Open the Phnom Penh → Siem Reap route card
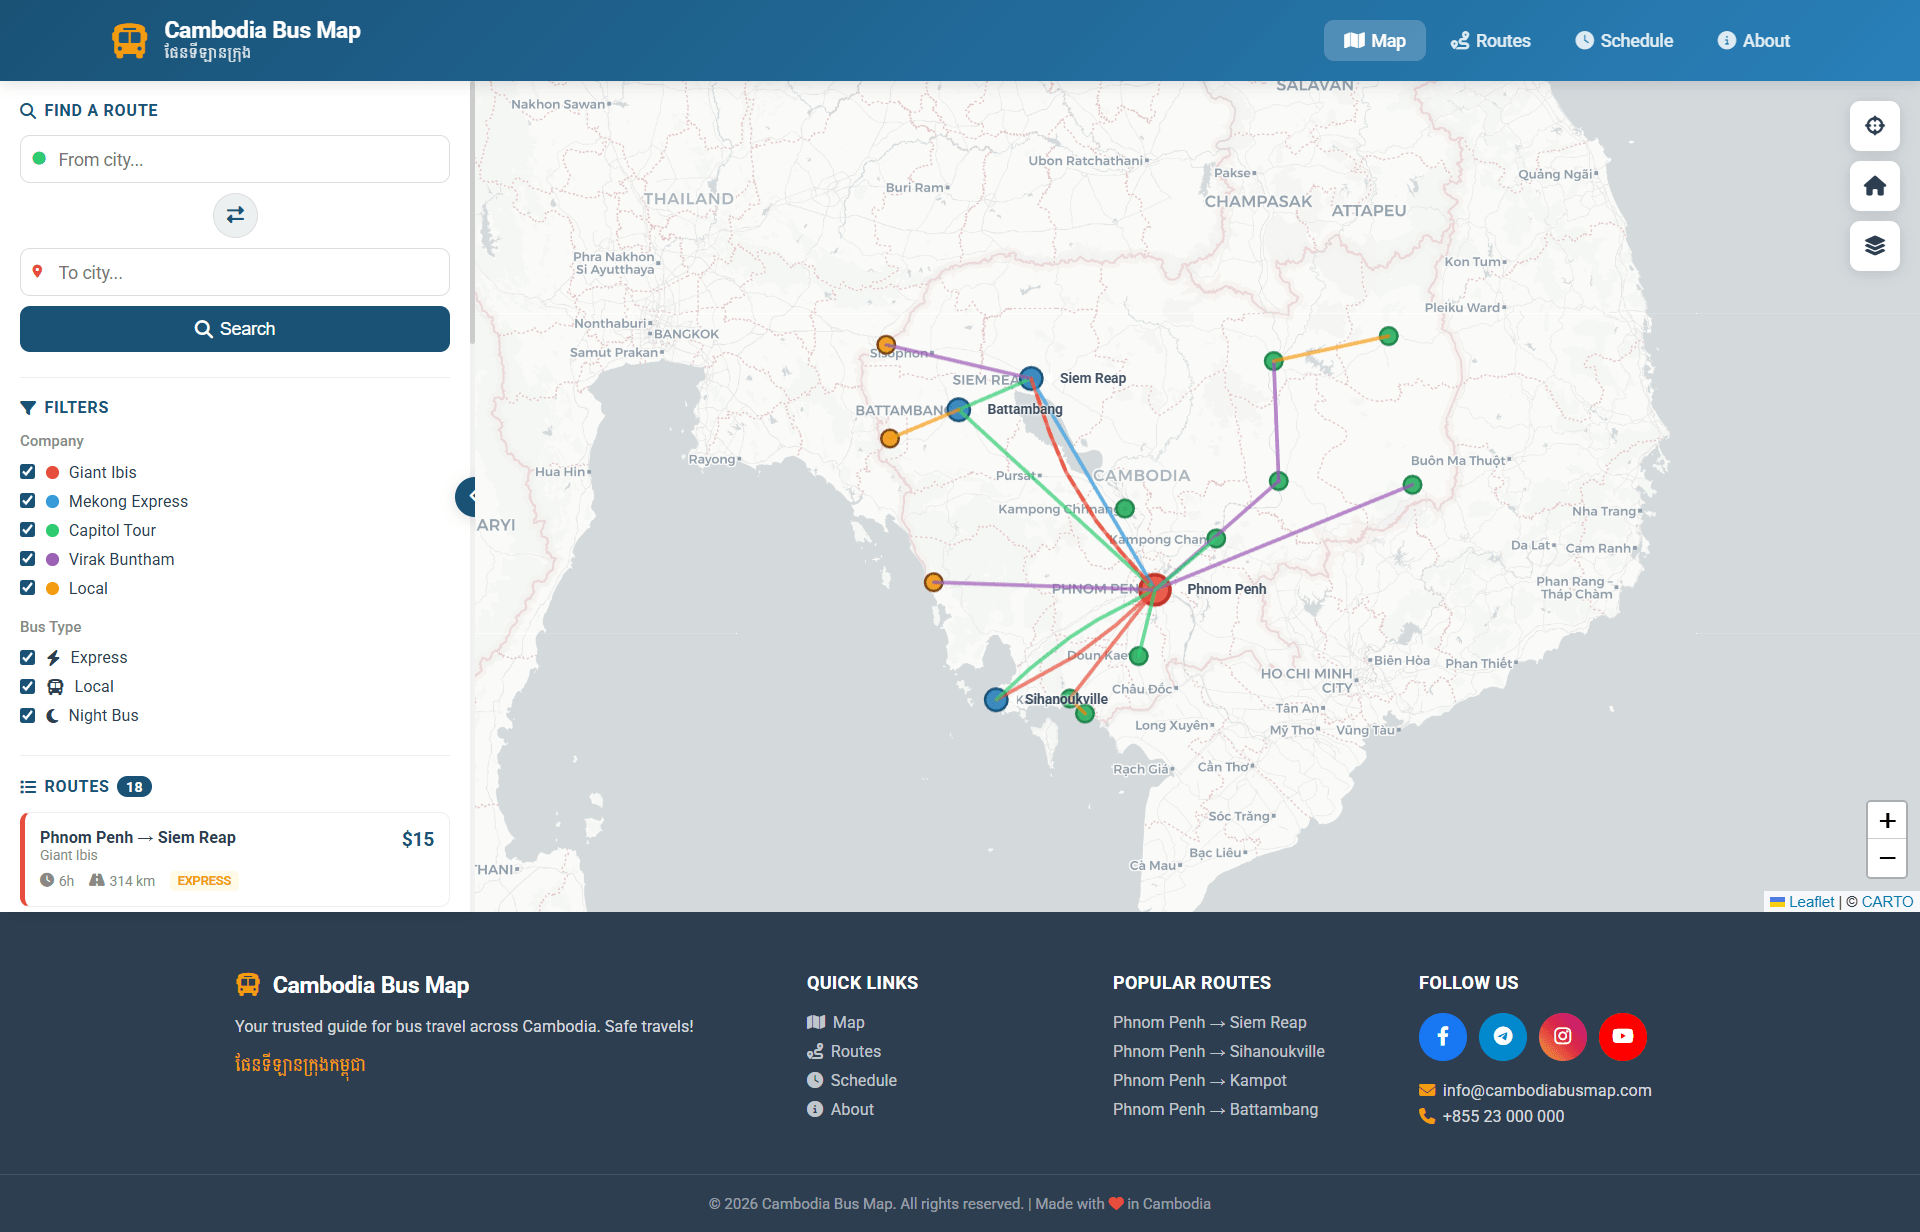 pyautogui.click(x=235, y=859)
